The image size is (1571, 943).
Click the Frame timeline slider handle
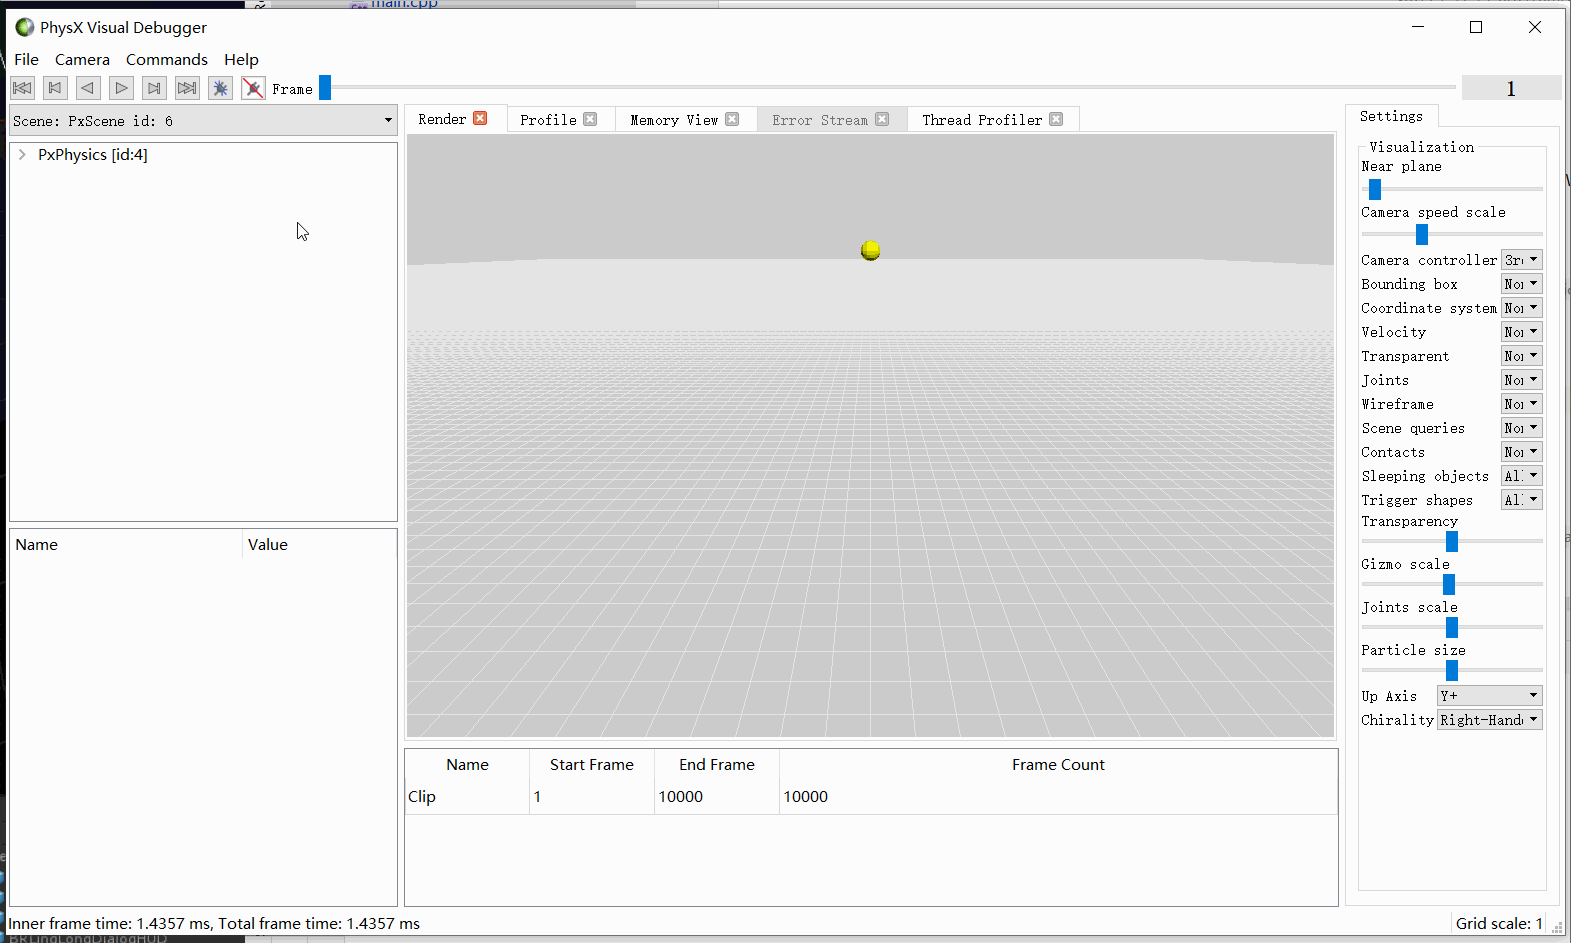tap(325, 88)
